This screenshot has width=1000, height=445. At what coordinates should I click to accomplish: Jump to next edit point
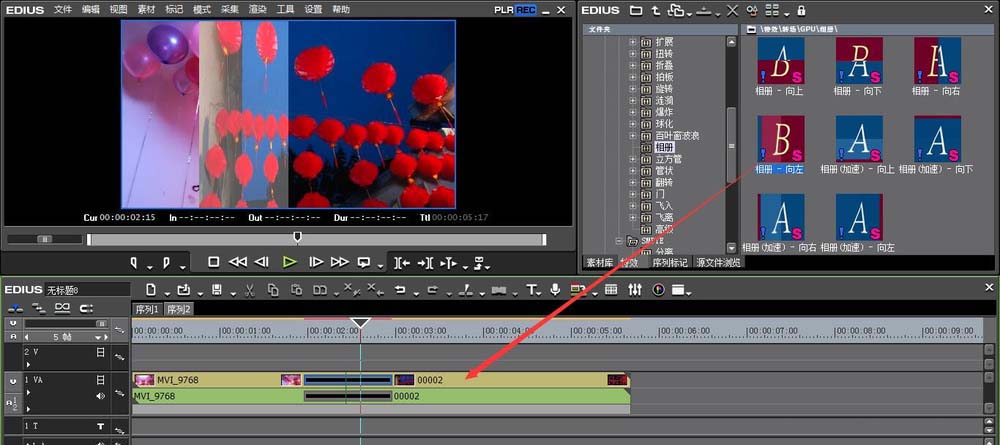[425, 262]
